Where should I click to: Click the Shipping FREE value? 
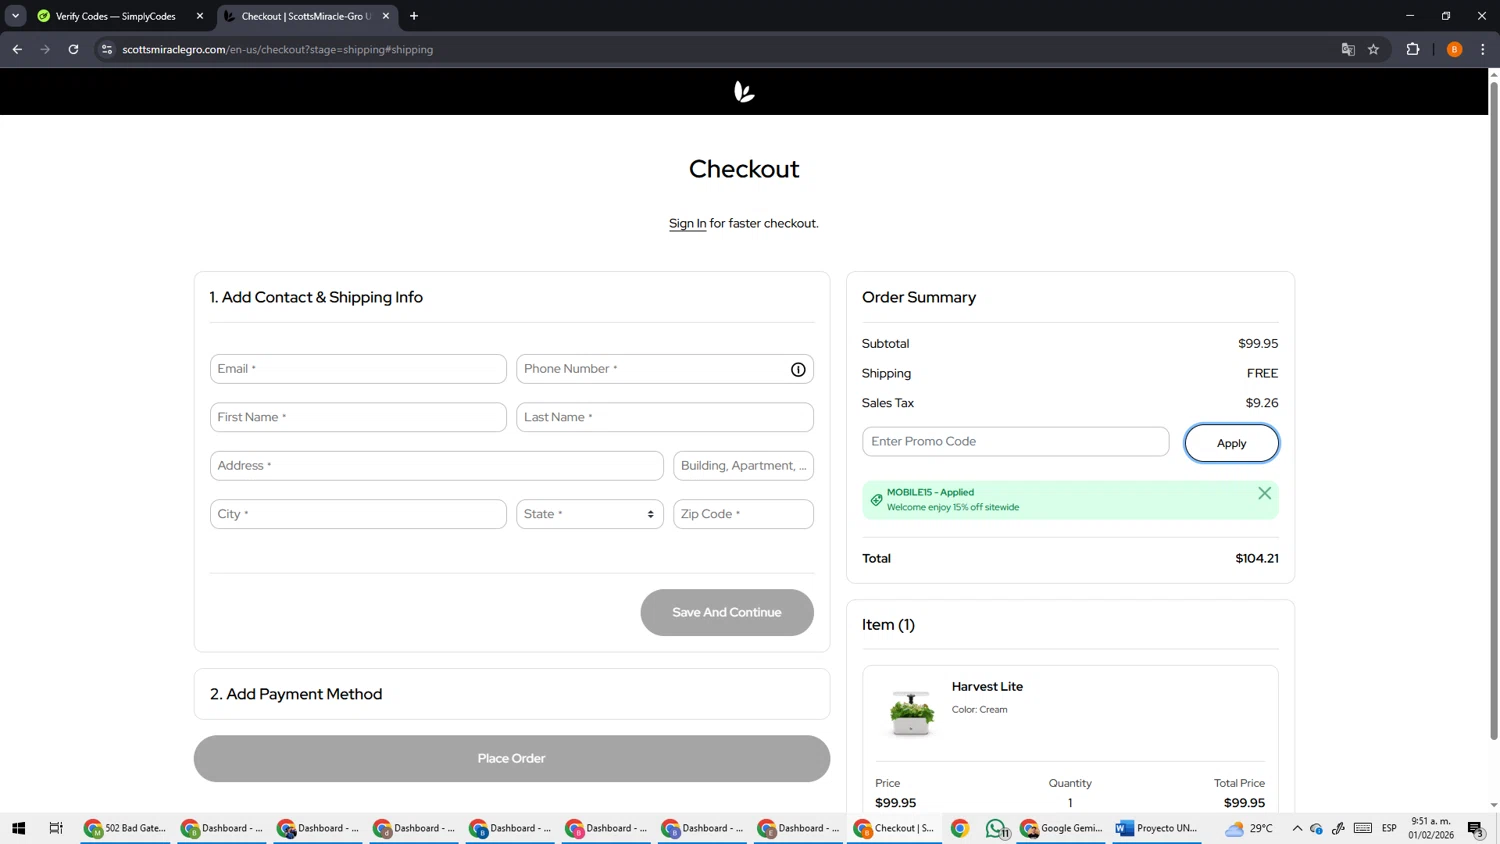1262,373
